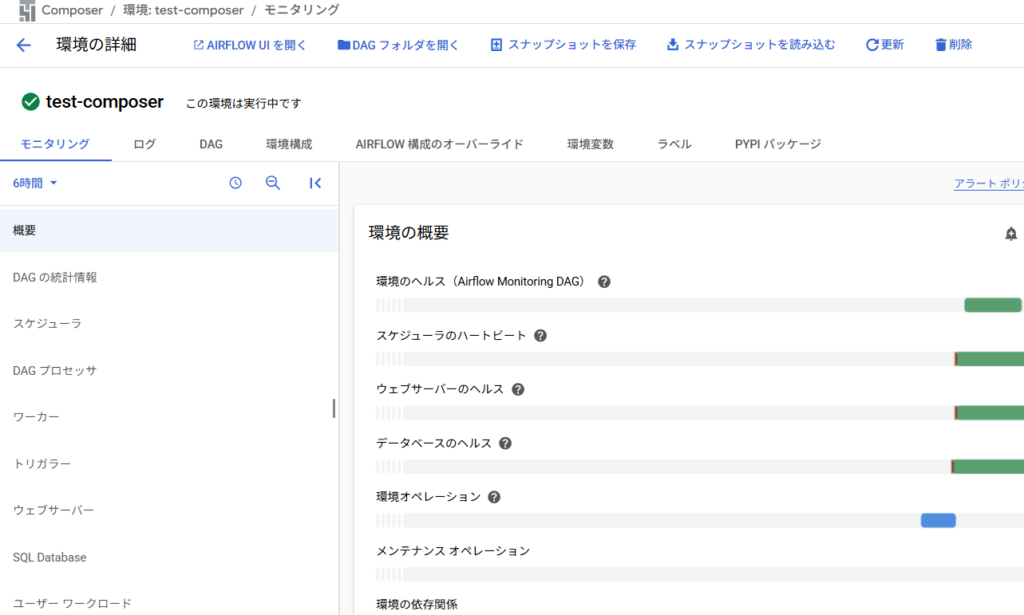Click the blue 環境オペレーション timeline segment

point(938,520)
